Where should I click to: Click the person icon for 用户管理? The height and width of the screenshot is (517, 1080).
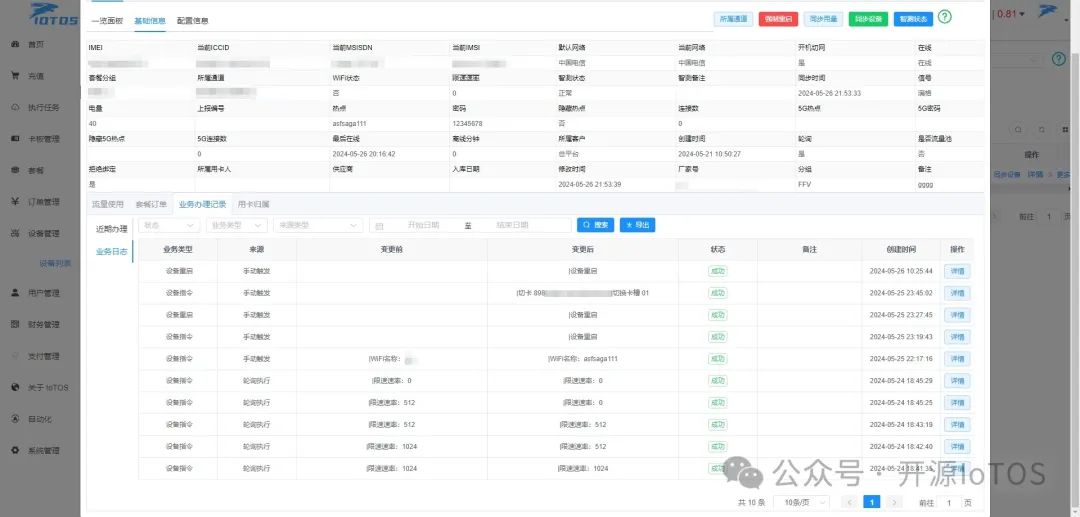15,293
